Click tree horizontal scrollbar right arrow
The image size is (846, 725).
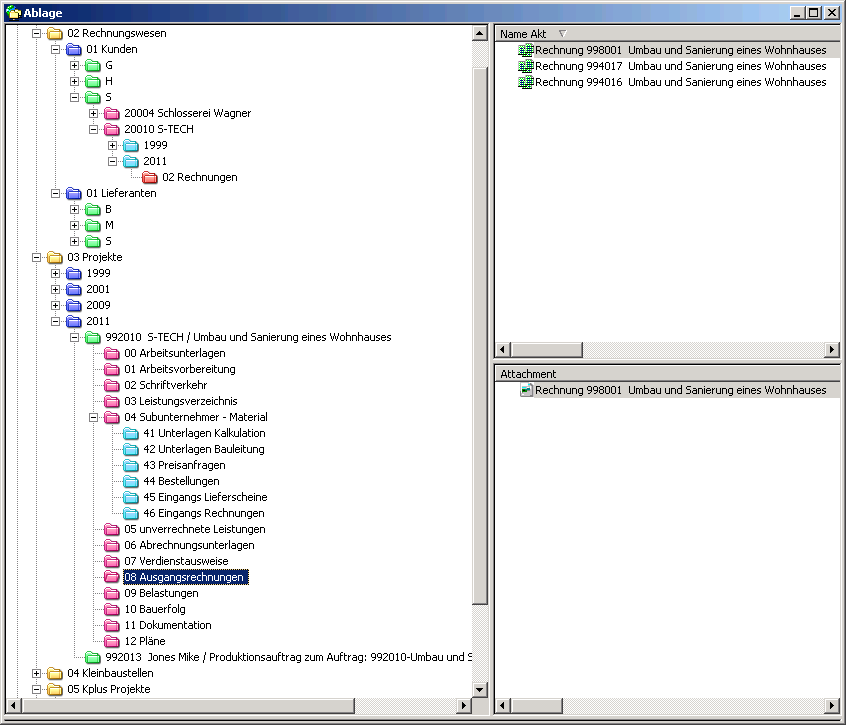tap(464, 705)
